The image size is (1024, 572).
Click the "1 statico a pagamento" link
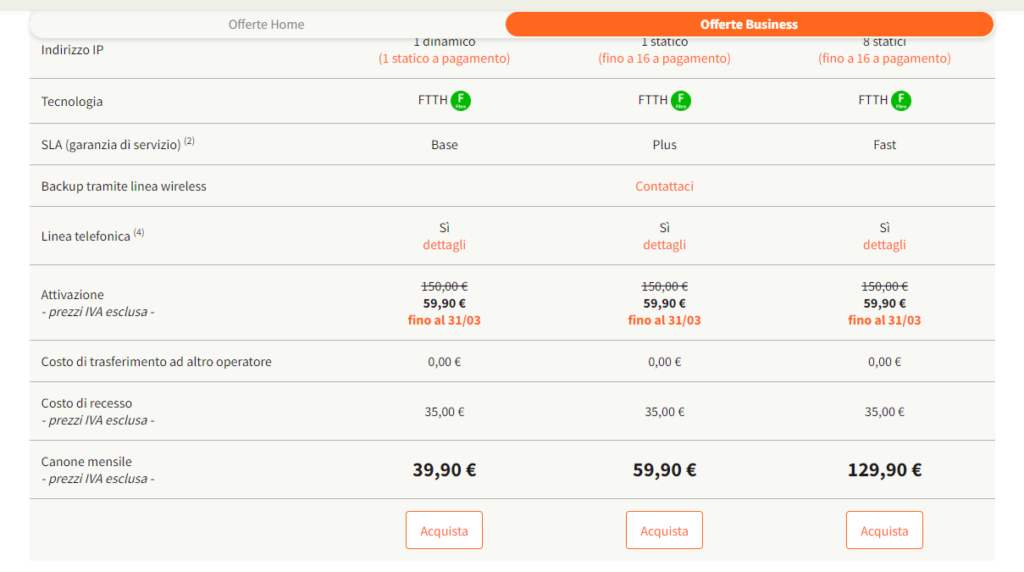(x=444, y=59)
